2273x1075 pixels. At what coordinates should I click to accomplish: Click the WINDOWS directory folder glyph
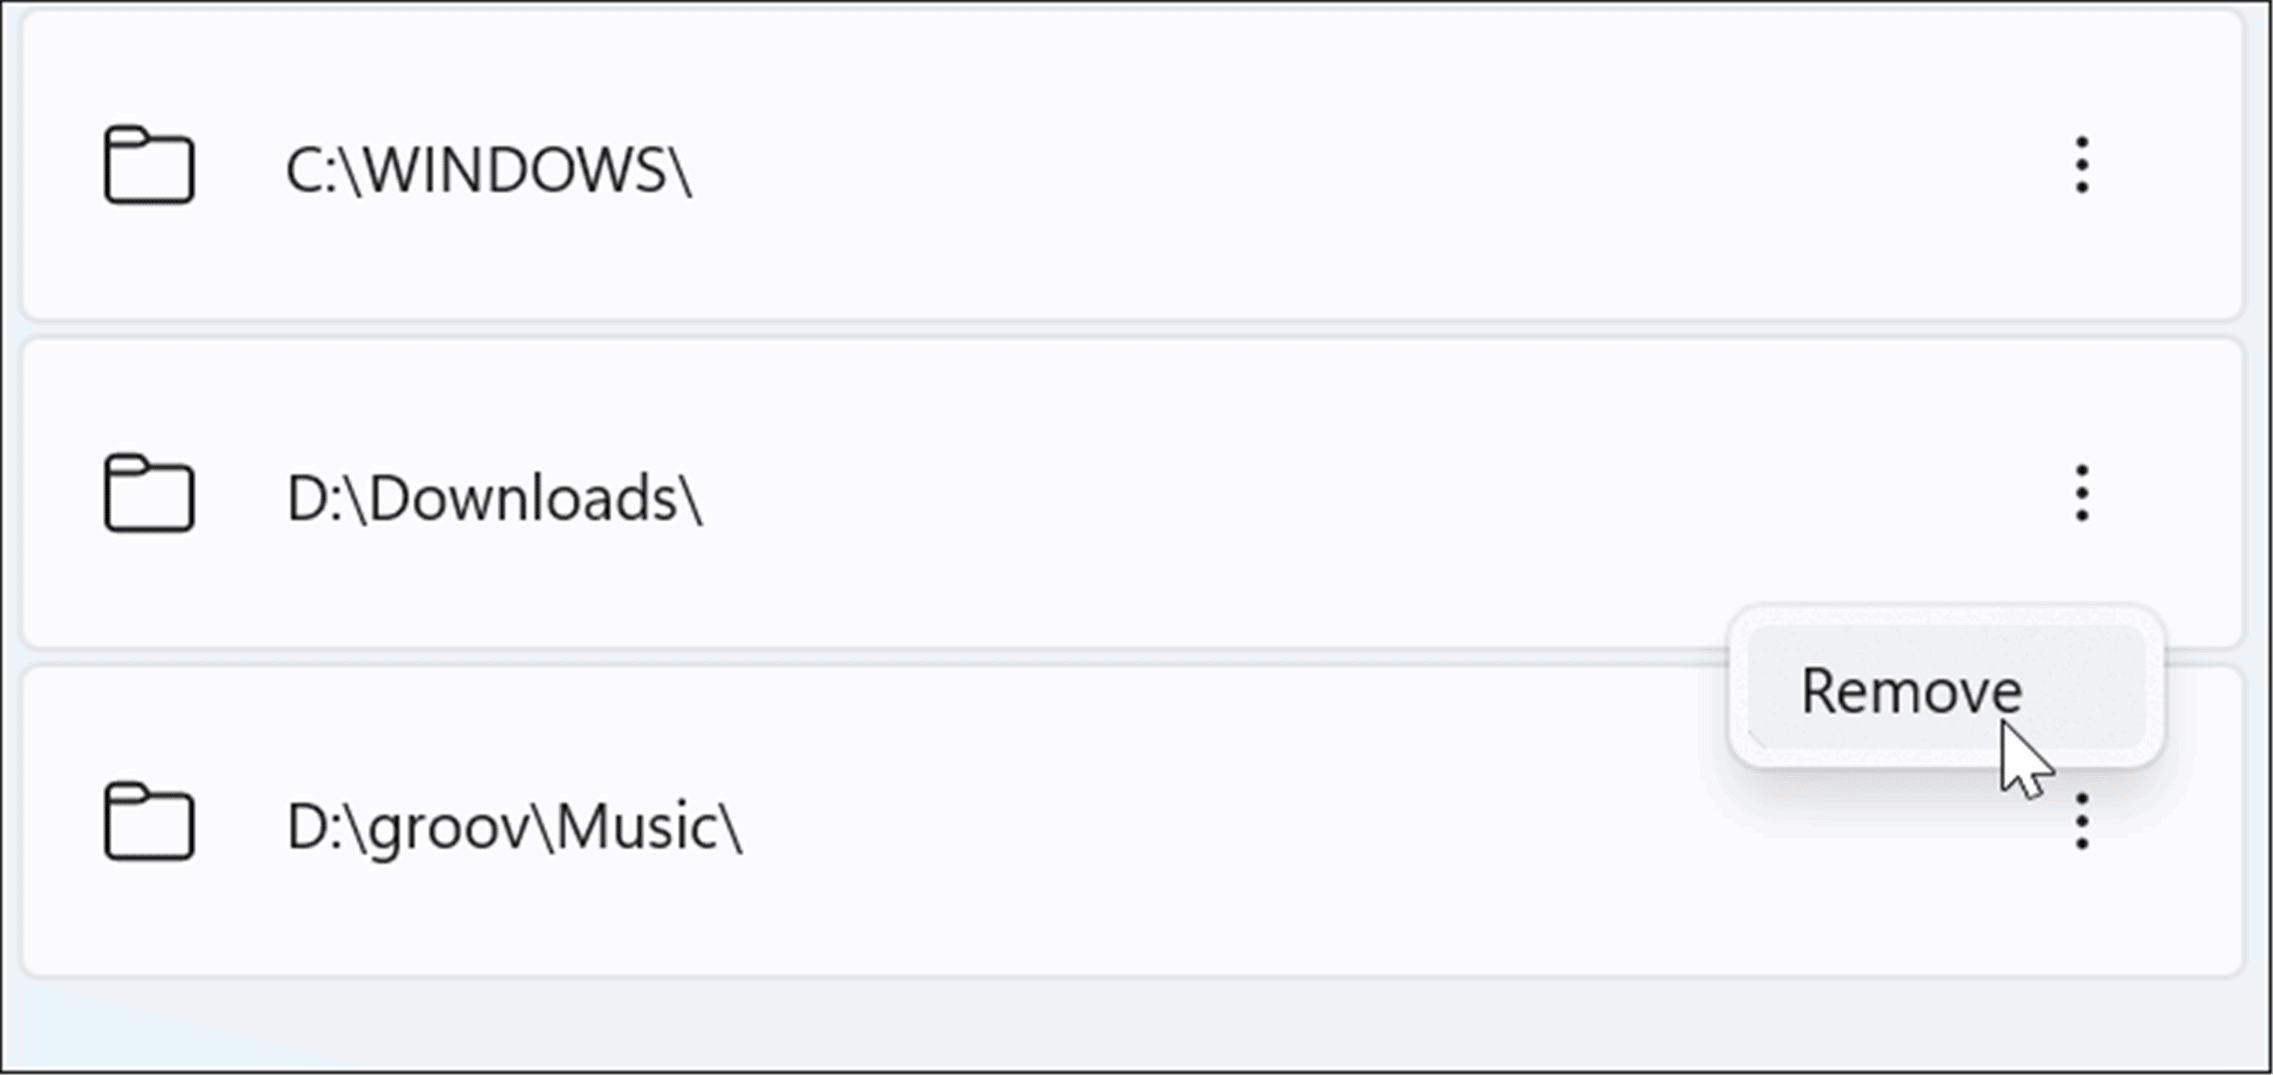coord(149,166)
